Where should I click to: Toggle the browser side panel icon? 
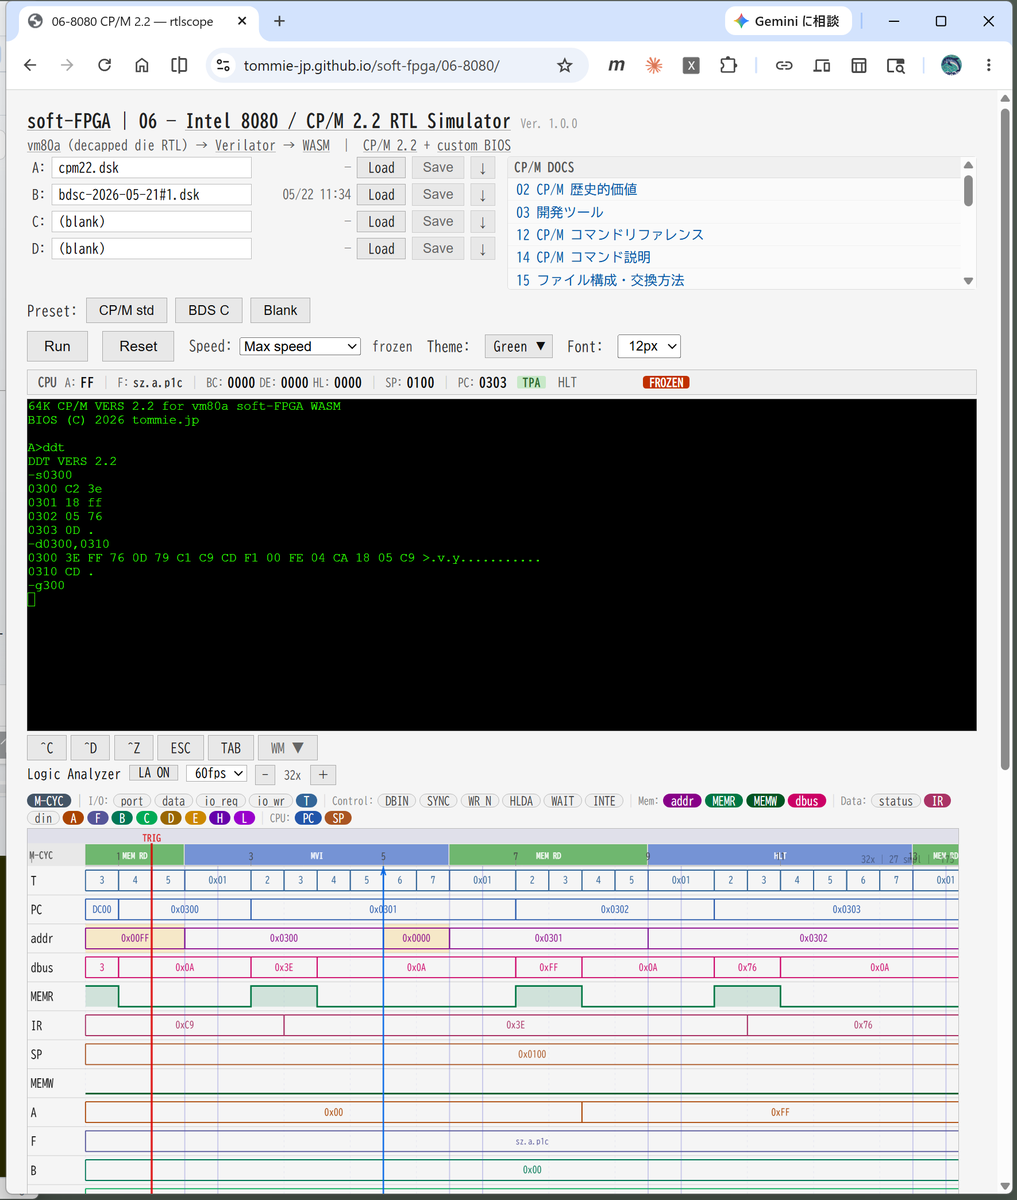tap(179, 65)
